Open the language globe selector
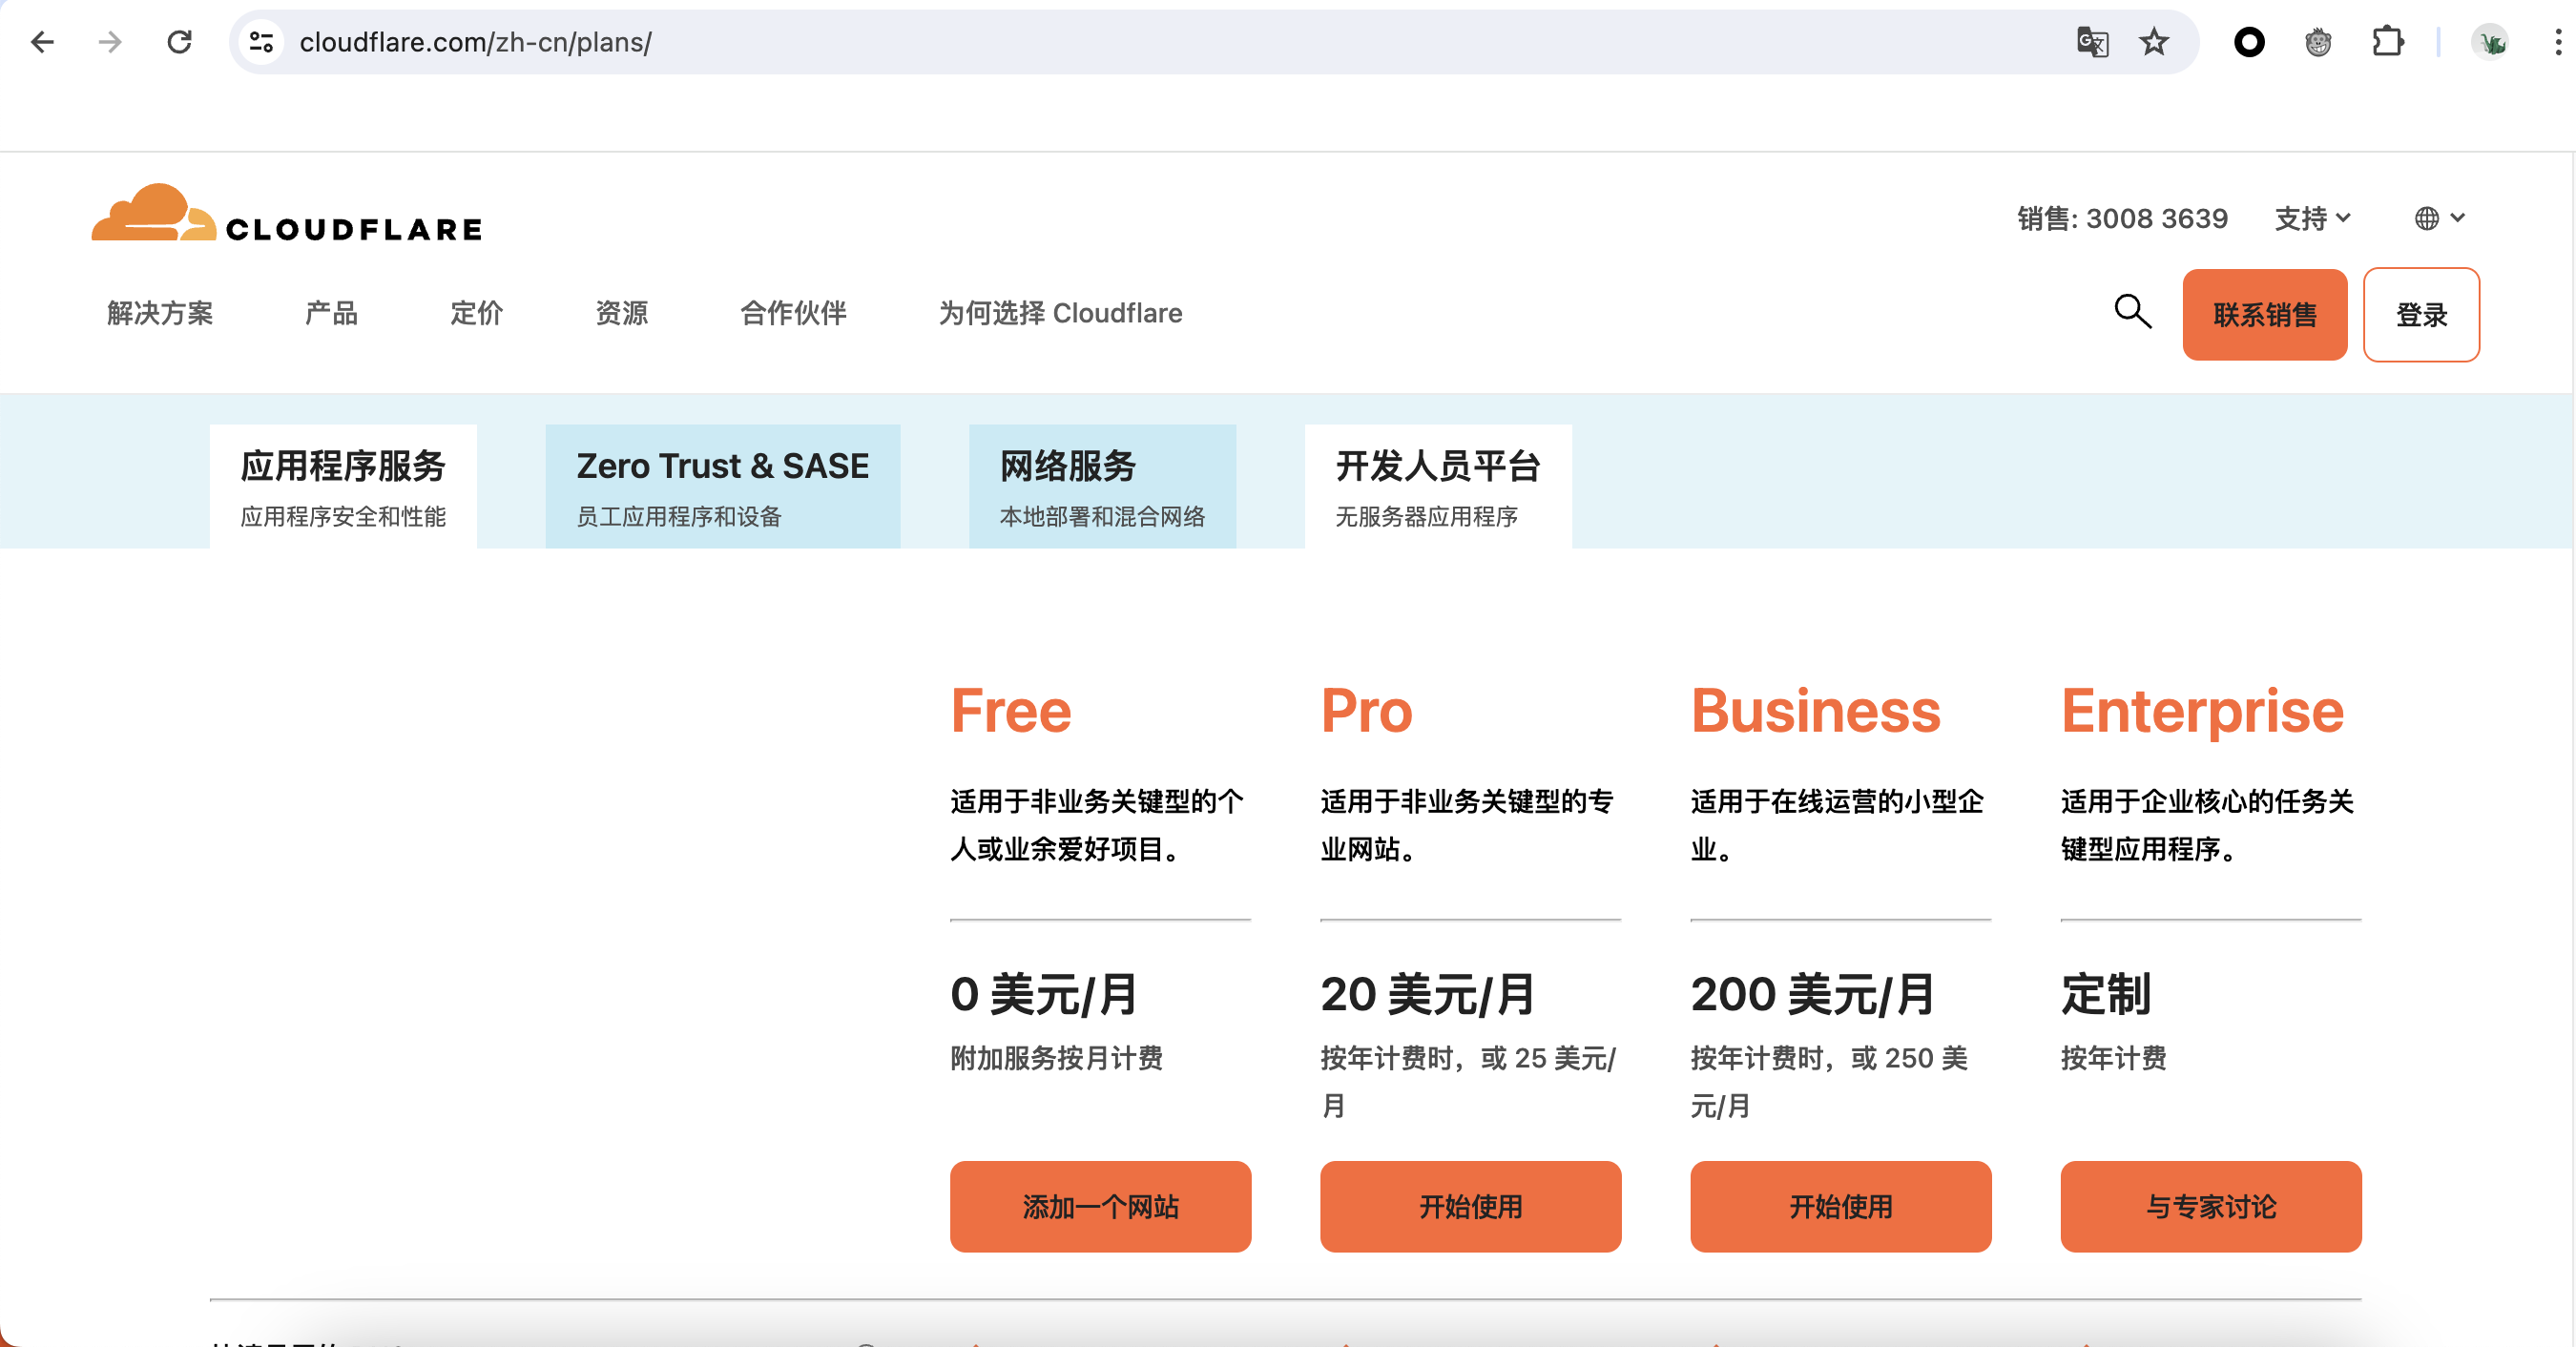 (2437, 218)
